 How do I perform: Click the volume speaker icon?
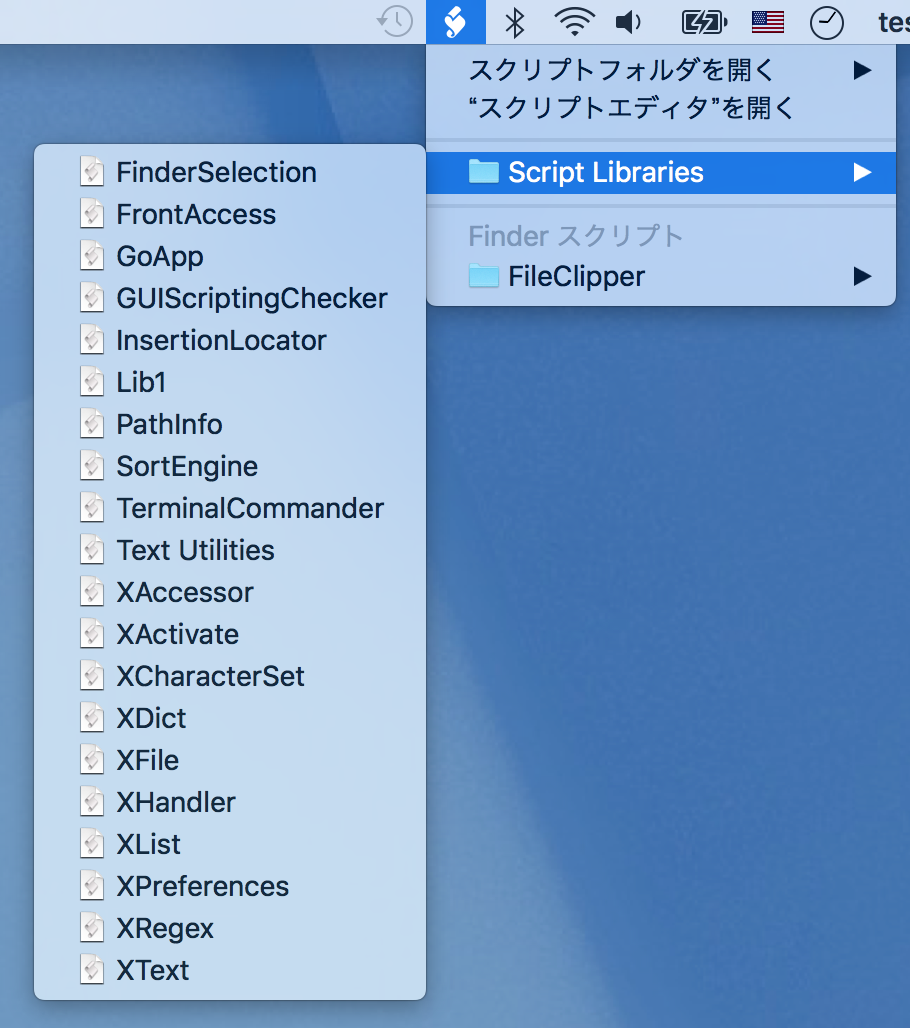629,22
